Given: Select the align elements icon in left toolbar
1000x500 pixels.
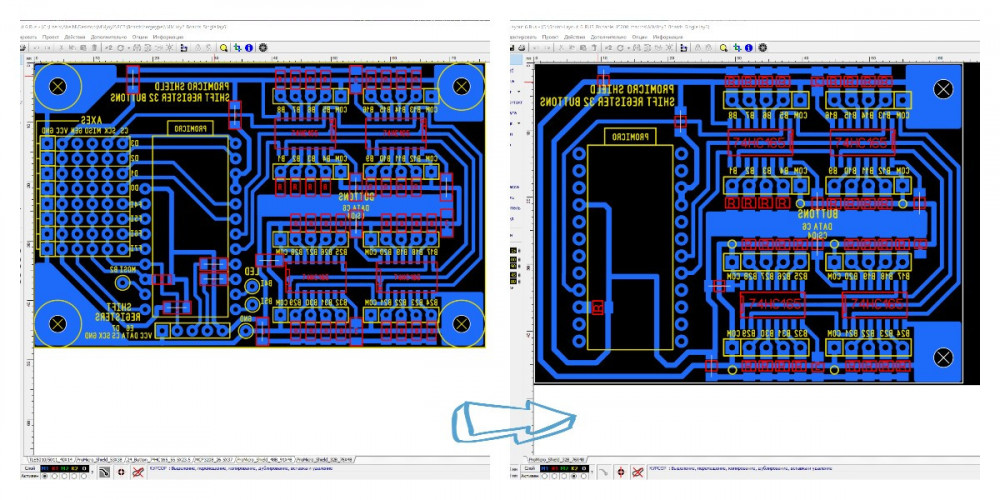Looking at the screenshot, I should (184, 48).
